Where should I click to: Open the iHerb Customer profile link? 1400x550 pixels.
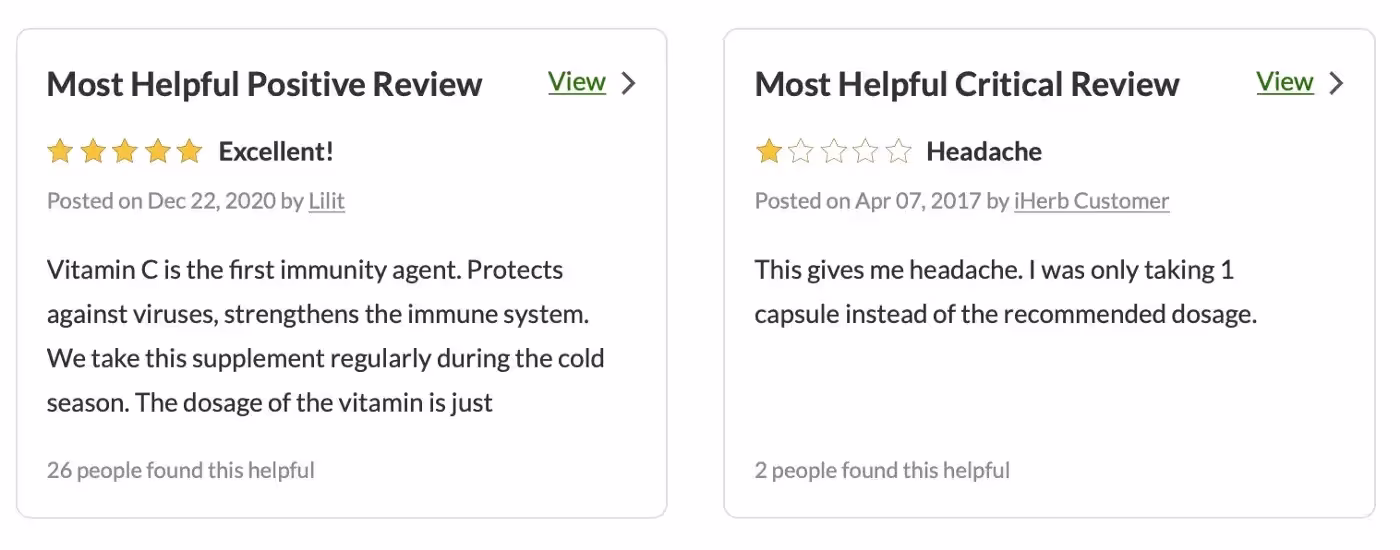click(x=1091, y=201)
